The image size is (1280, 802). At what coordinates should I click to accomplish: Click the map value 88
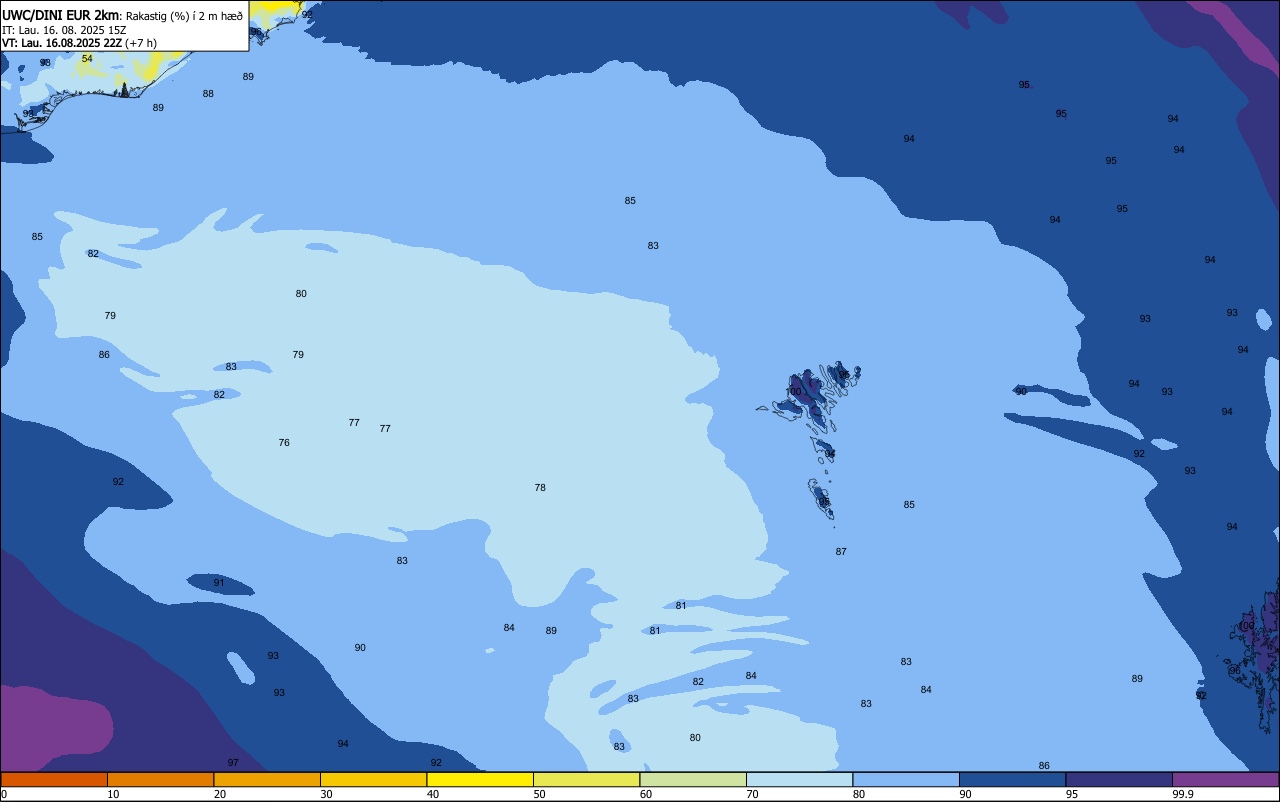click(208, 93)
